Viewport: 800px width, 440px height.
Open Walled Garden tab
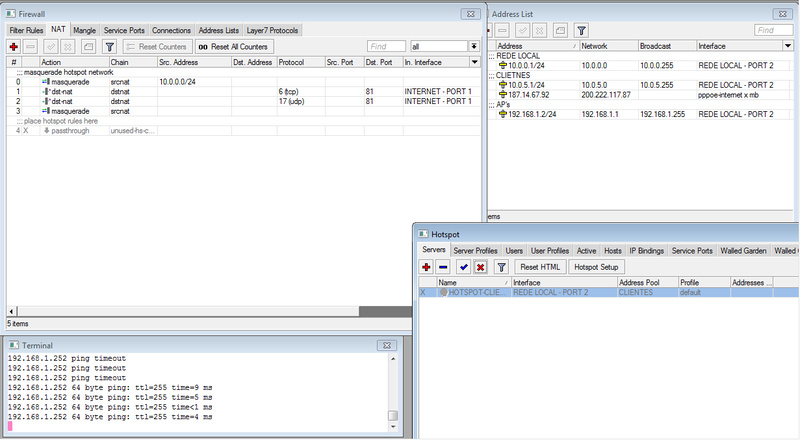click(x=743, y=251)
